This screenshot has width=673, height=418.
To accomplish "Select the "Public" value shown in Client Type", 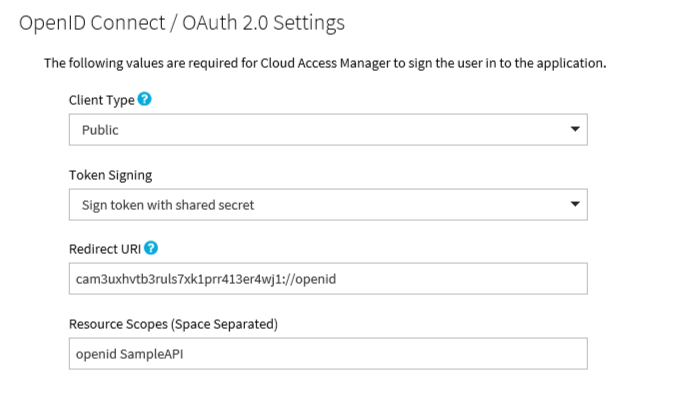I will 100,130.
